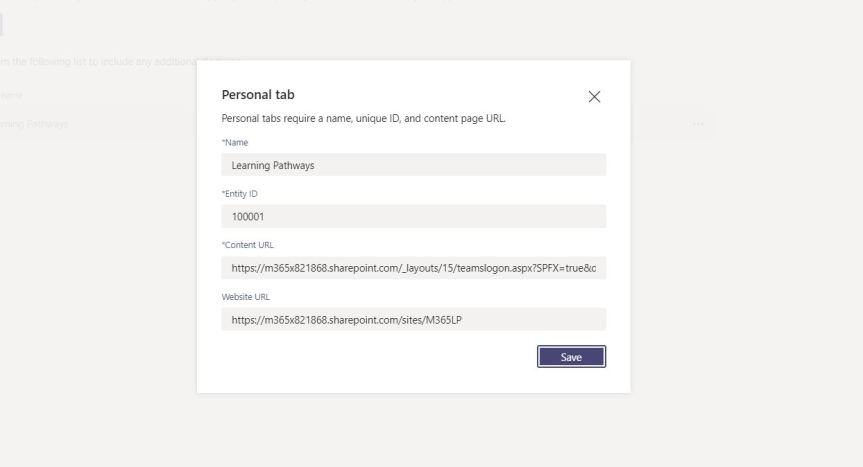Image resolution: width=863 pixels, height=467 pixels.
Task: Click the Personal tab dialog title
Action: (258, 95)
